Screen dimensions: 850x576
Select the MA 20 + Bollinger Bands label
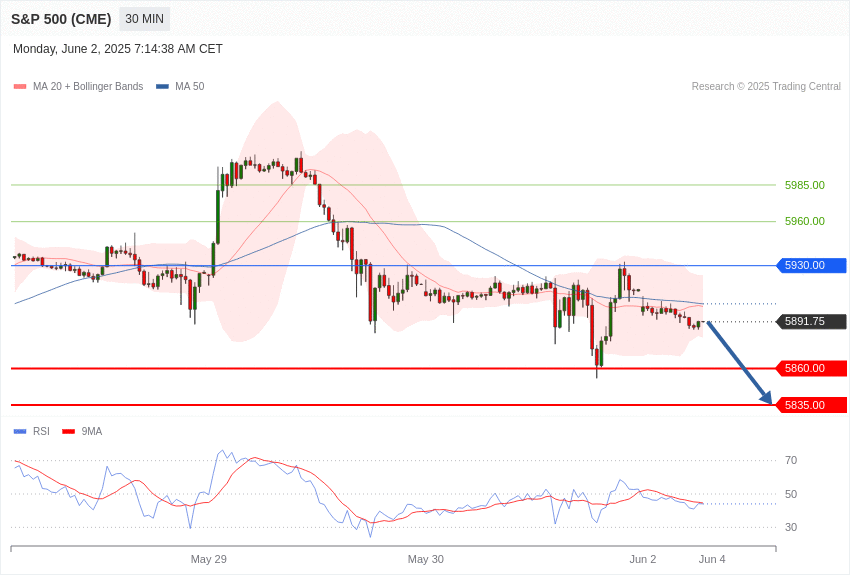(x=88, y=87)
